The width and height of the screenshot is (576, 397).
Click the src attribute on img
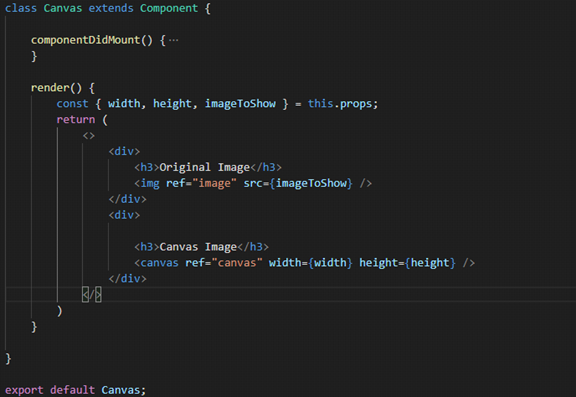253,183
